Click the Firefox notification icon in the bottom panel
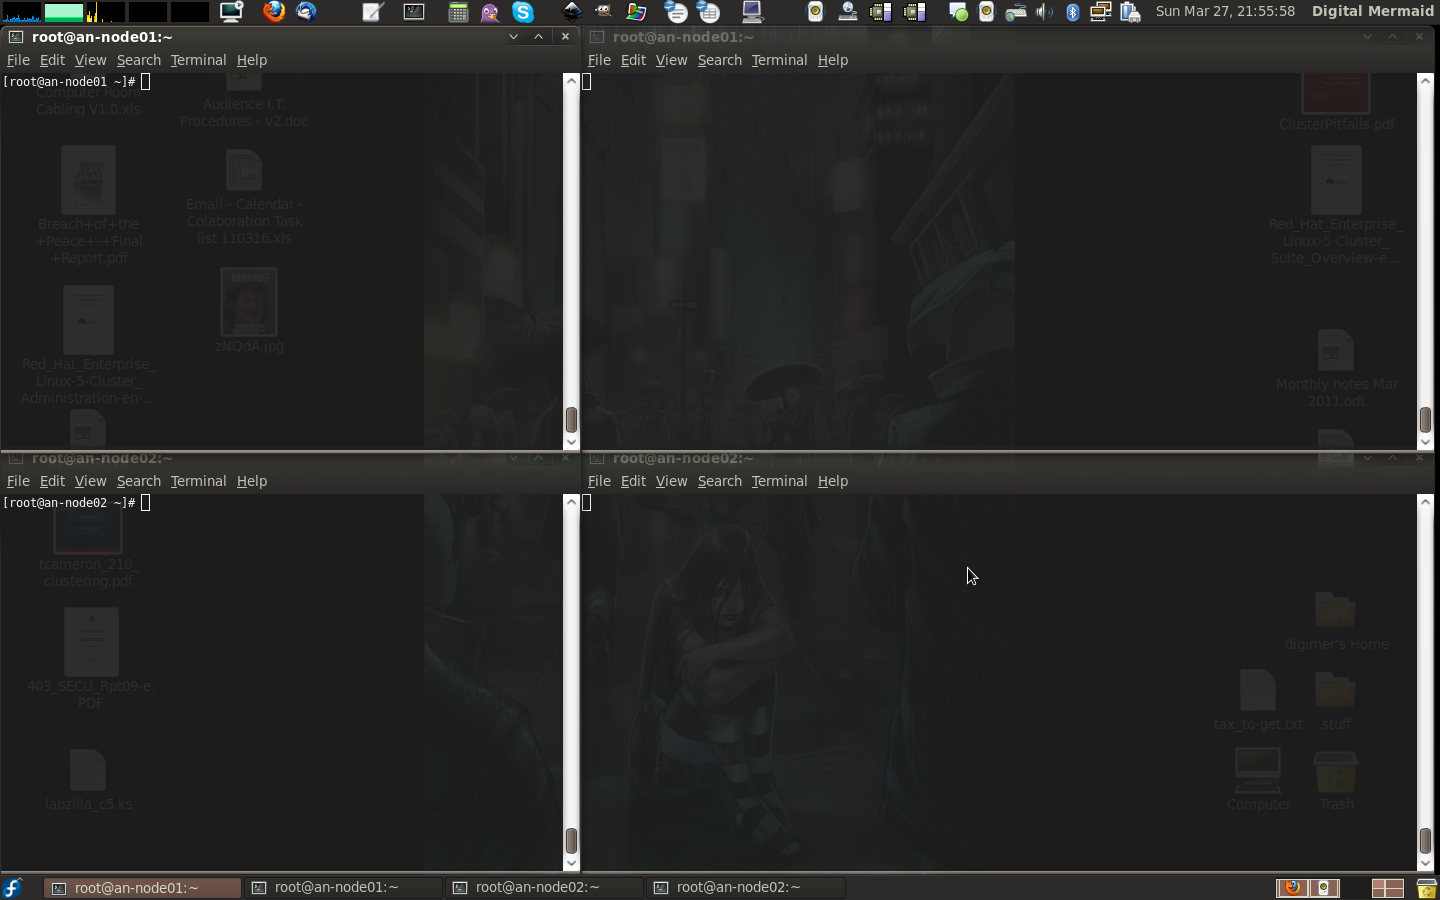1440x900 pixels. 1292,887
